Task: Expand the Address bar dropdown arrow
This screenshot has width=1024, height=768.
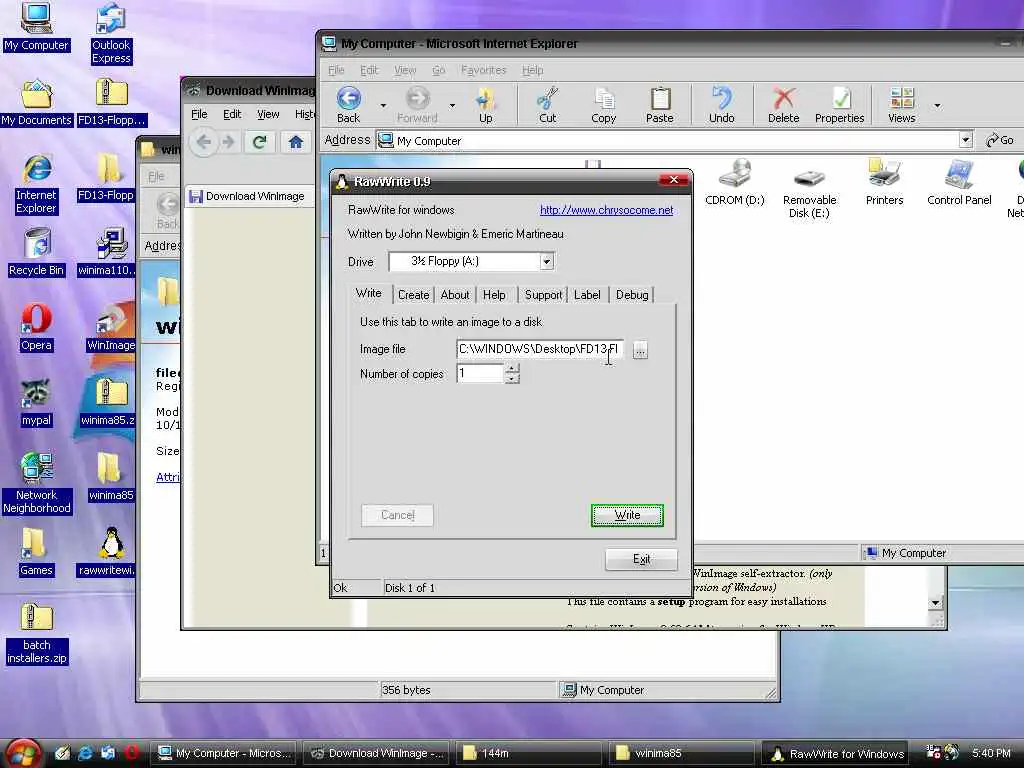Action: click(x=965, y=140)
